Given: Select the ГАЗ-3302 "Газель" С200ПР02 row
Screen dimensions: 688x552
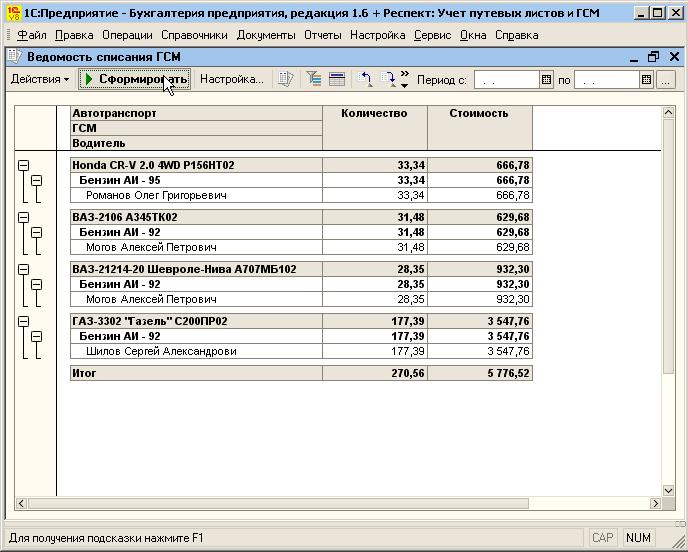Looking at the screenshot, I should (301, 321).
